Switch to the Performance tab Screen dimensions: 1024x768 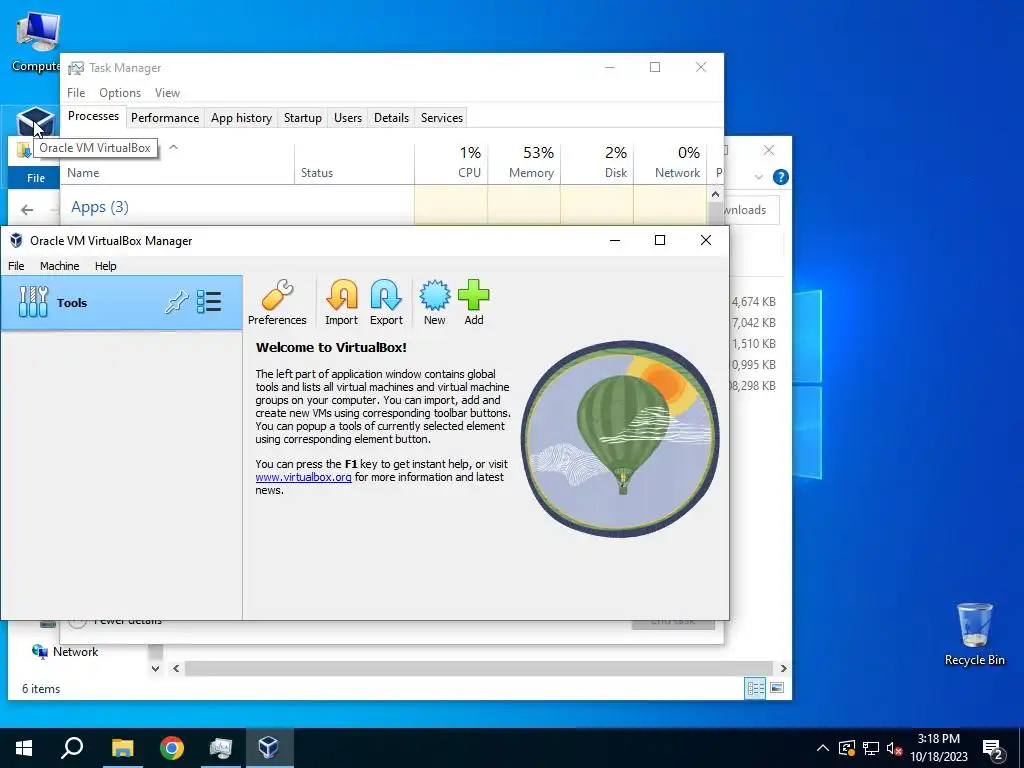pos(165,118)
